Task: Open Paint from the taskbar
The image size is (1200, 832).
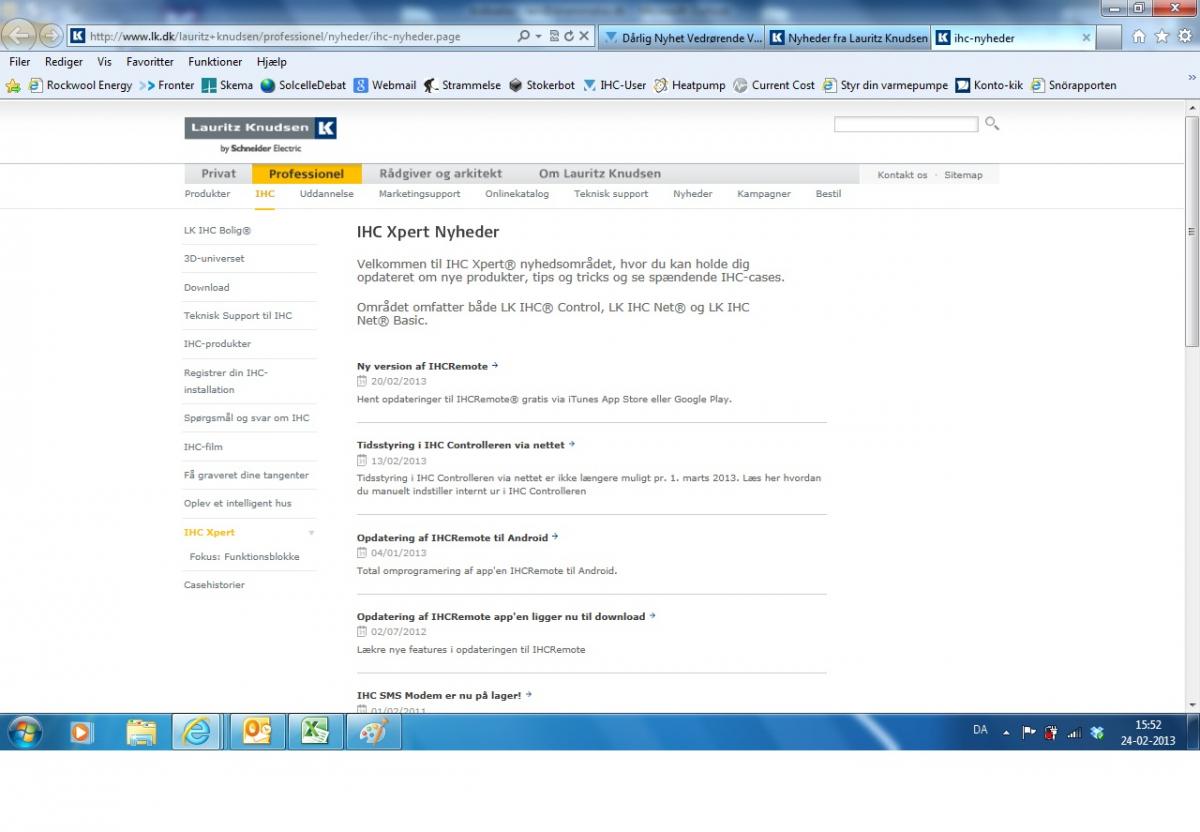Action: point(373,733)
